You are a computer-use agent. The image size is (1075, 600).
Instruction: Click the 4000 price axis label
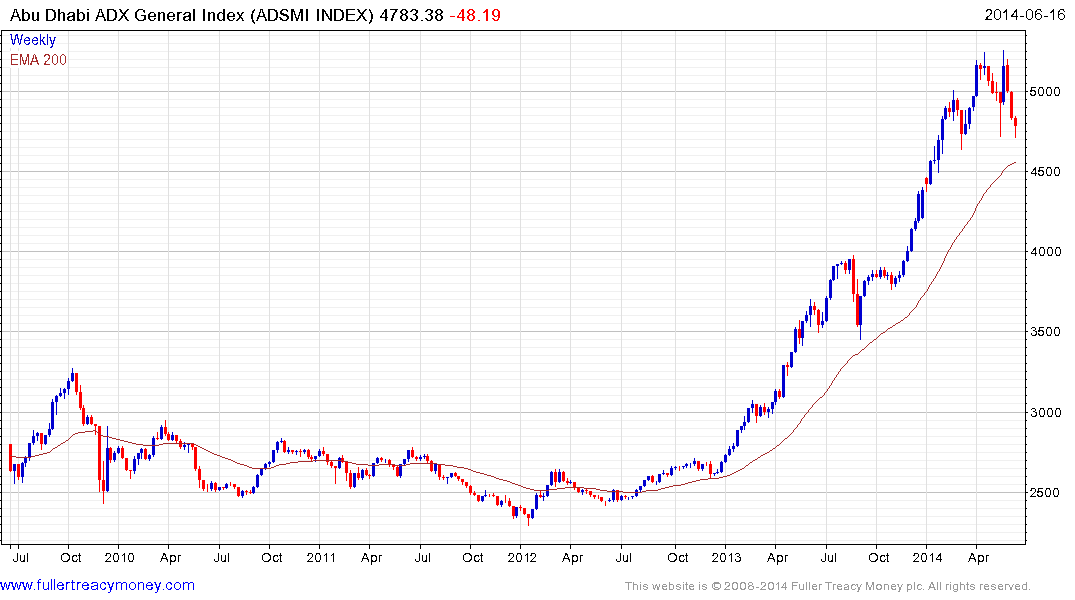point(1046,252)
